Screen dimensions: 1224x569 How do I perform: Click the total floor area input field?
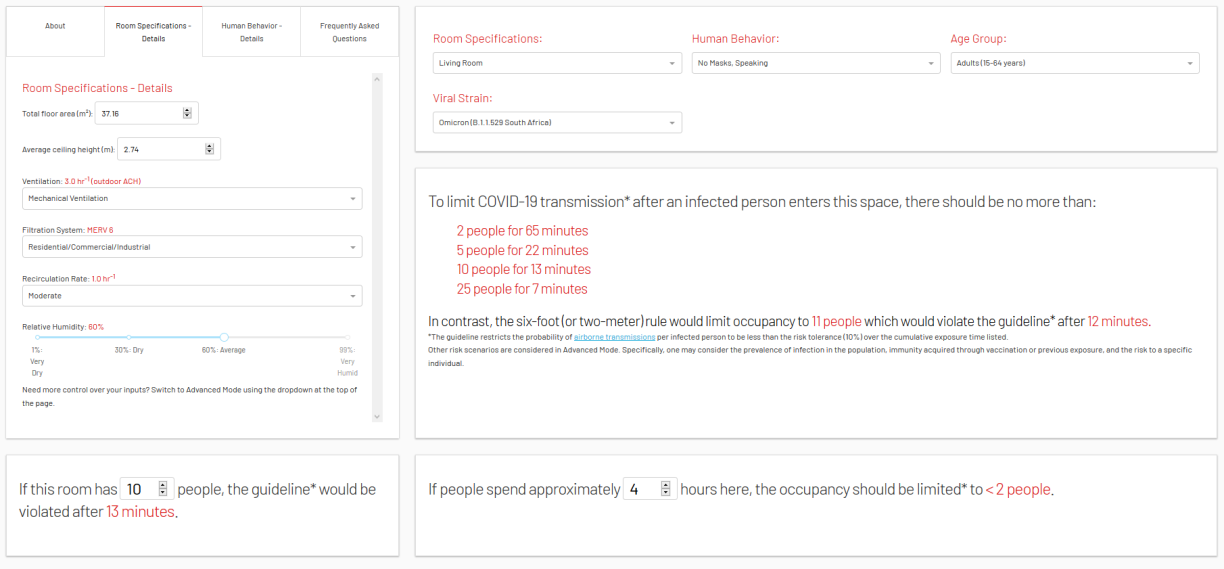(138, 114)
